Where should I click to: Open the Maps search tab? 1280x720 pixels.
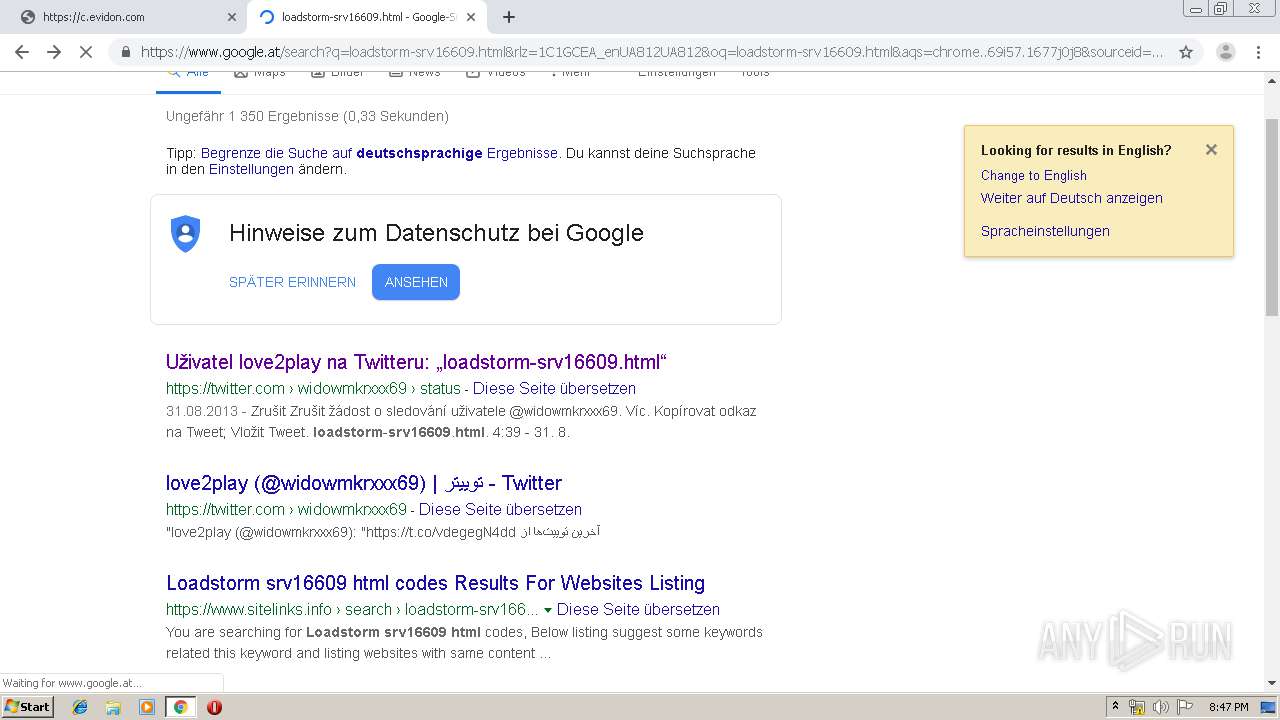coord(260,73)
